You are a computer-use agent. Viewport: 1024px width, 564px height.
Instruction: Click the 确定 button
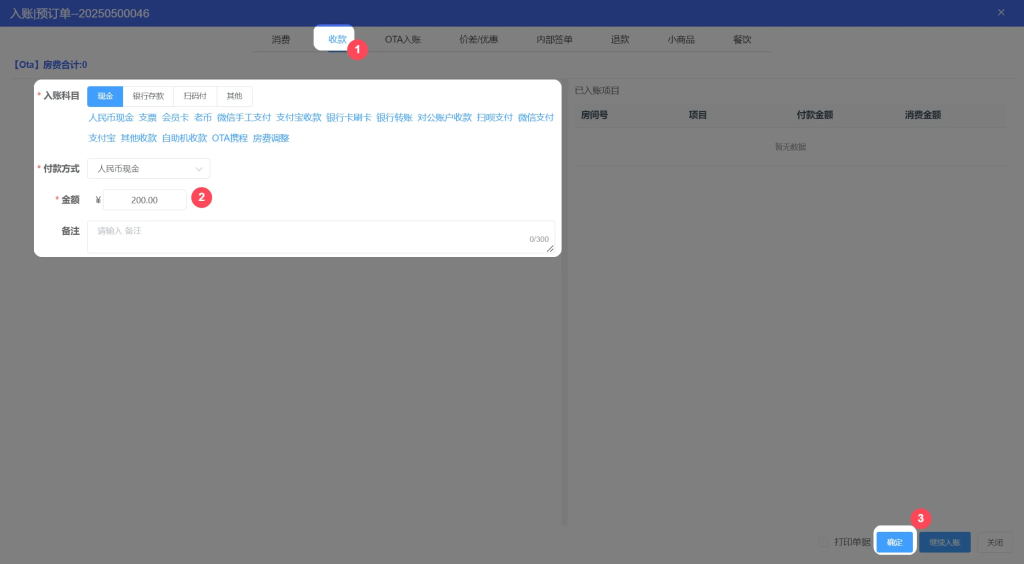pyautogui.click(x=894, y=542)
